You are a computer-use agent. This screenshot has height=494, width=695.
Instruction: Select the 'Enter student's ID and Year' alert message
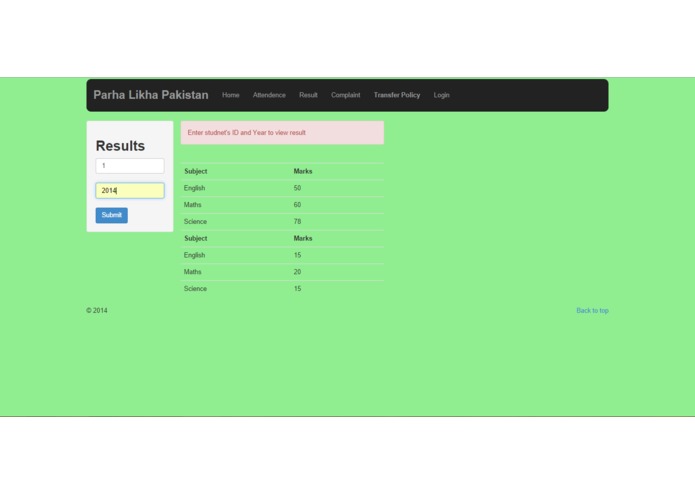pos(282,132)
